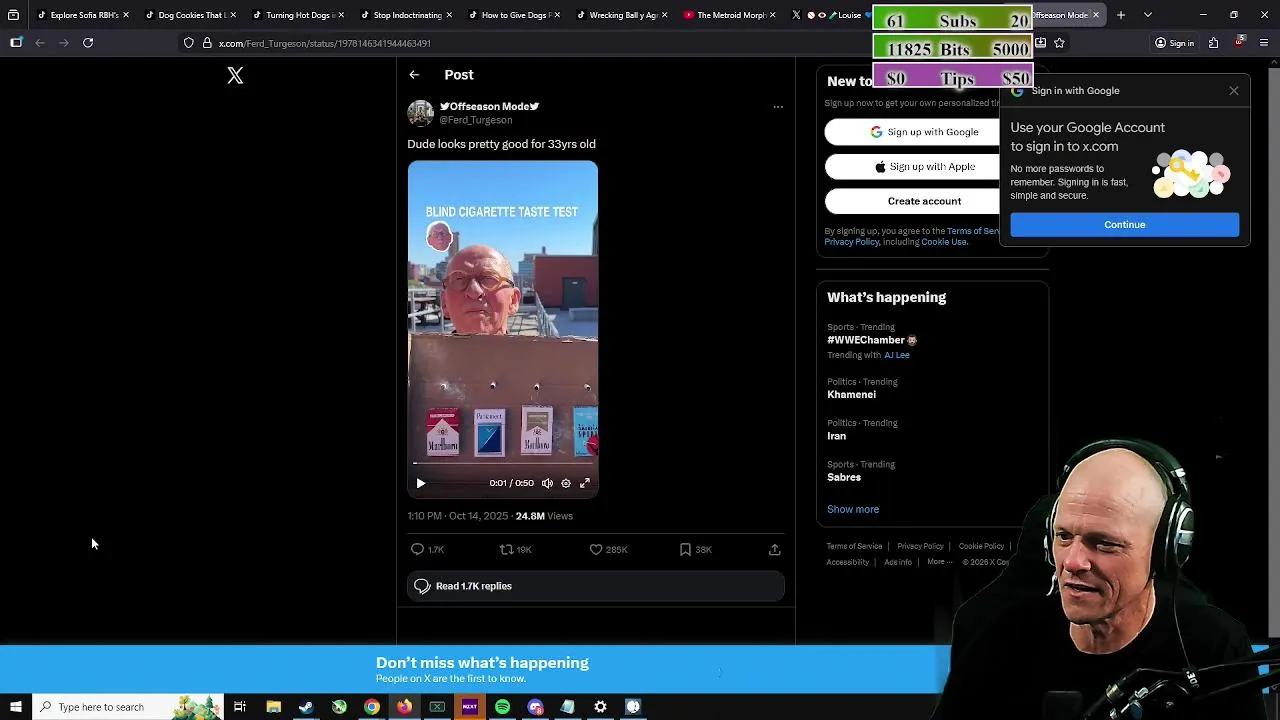
Task: Bookmark this page with the star icon
Action: pyautogui.click(x=1059, y=43)
